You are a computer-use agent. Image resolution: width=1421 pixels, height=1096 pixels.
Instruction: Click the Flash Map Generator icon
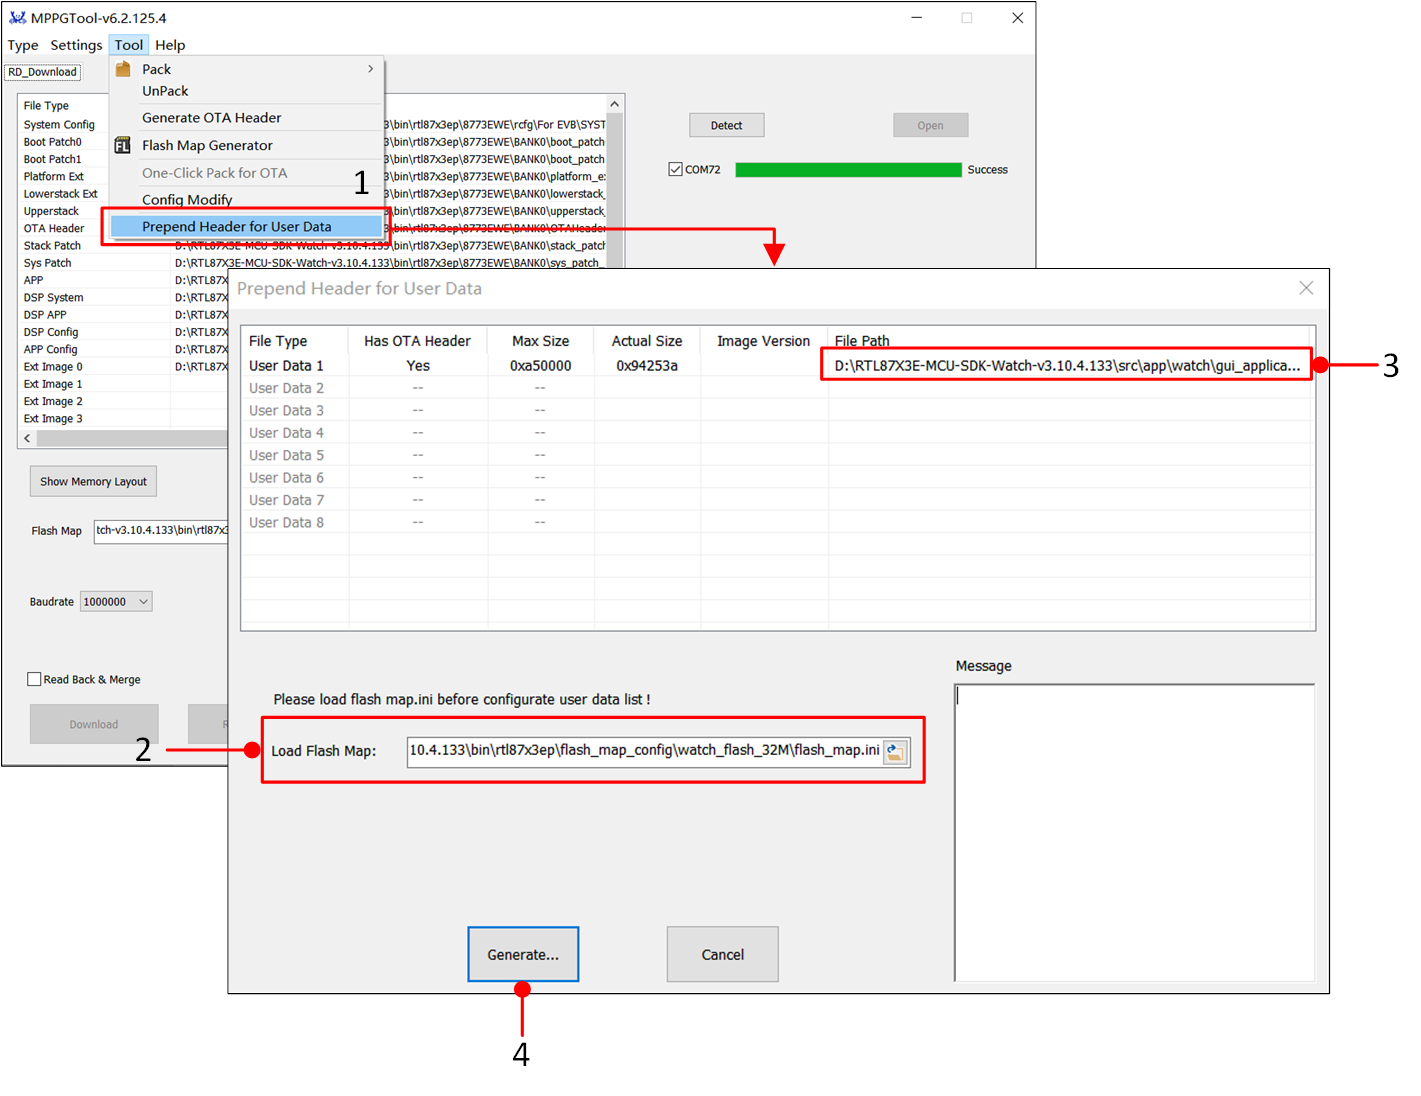[x=123, y=146]
